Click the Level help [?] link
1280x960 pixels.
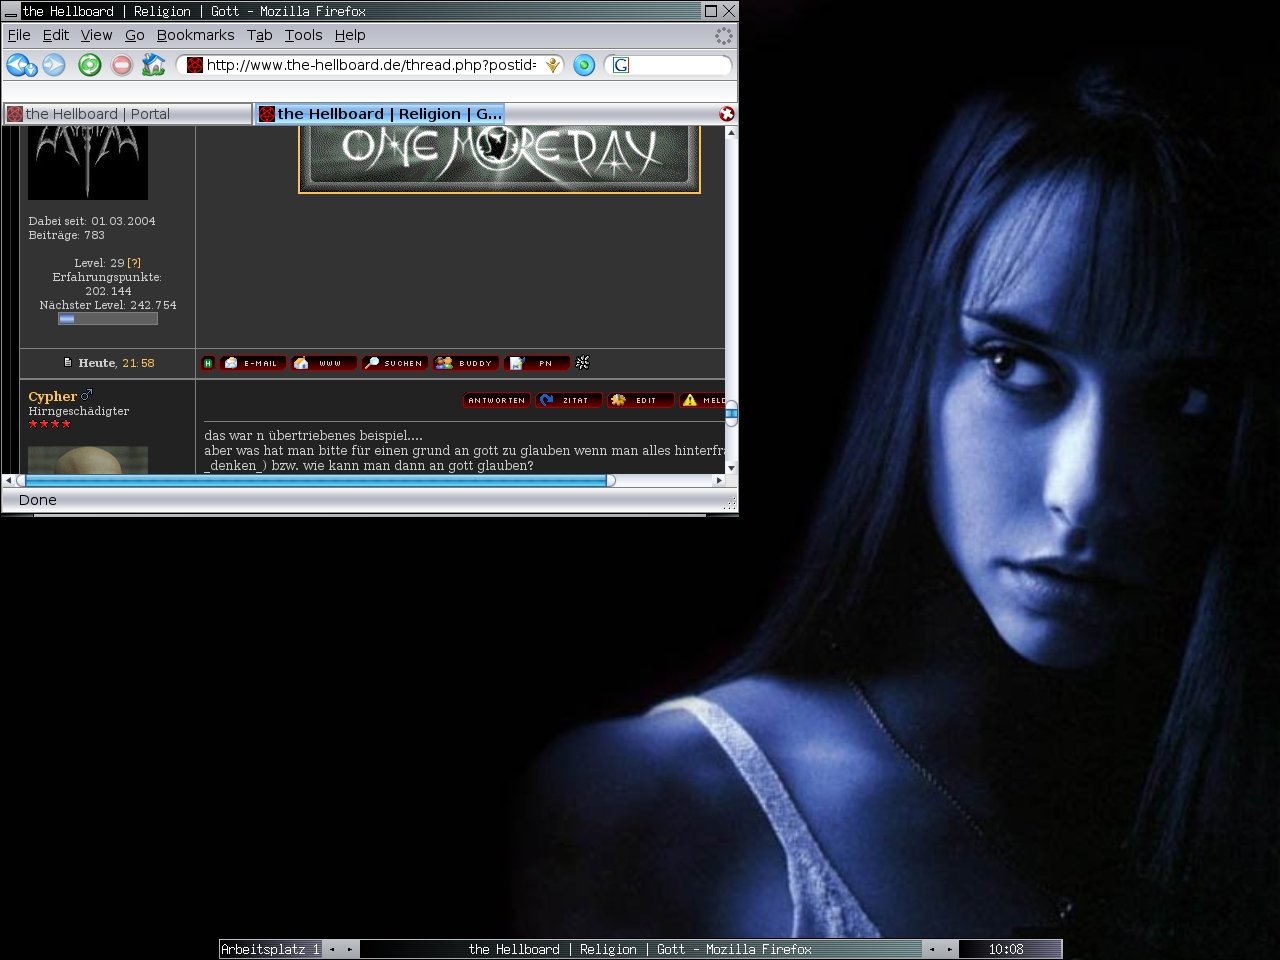tap(134, 263)
